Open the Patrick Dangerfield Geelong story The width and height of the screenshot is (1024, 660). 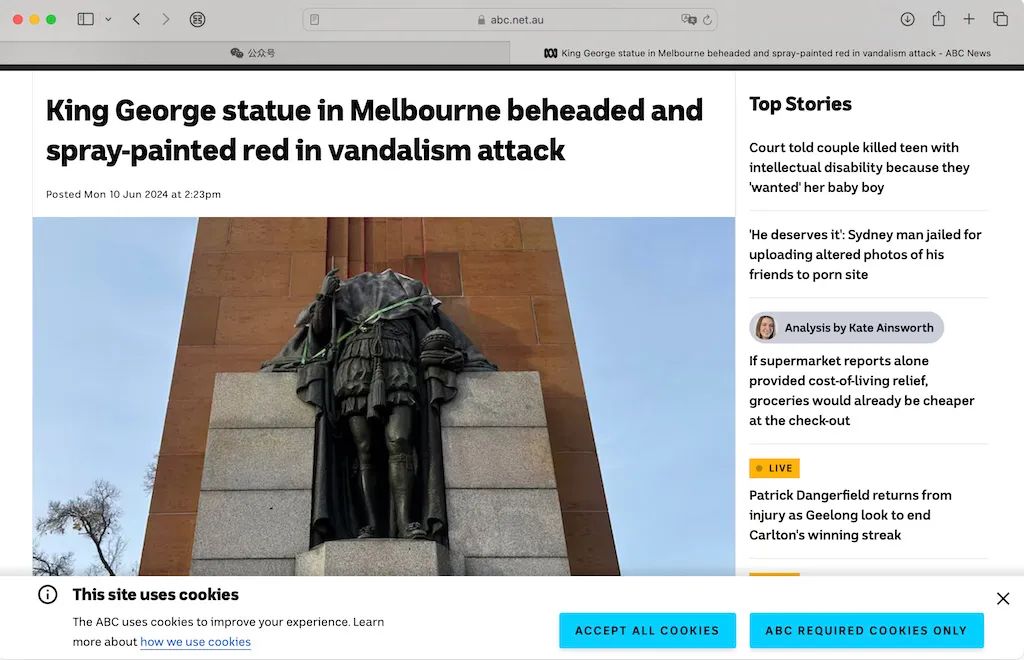(850, 515)
